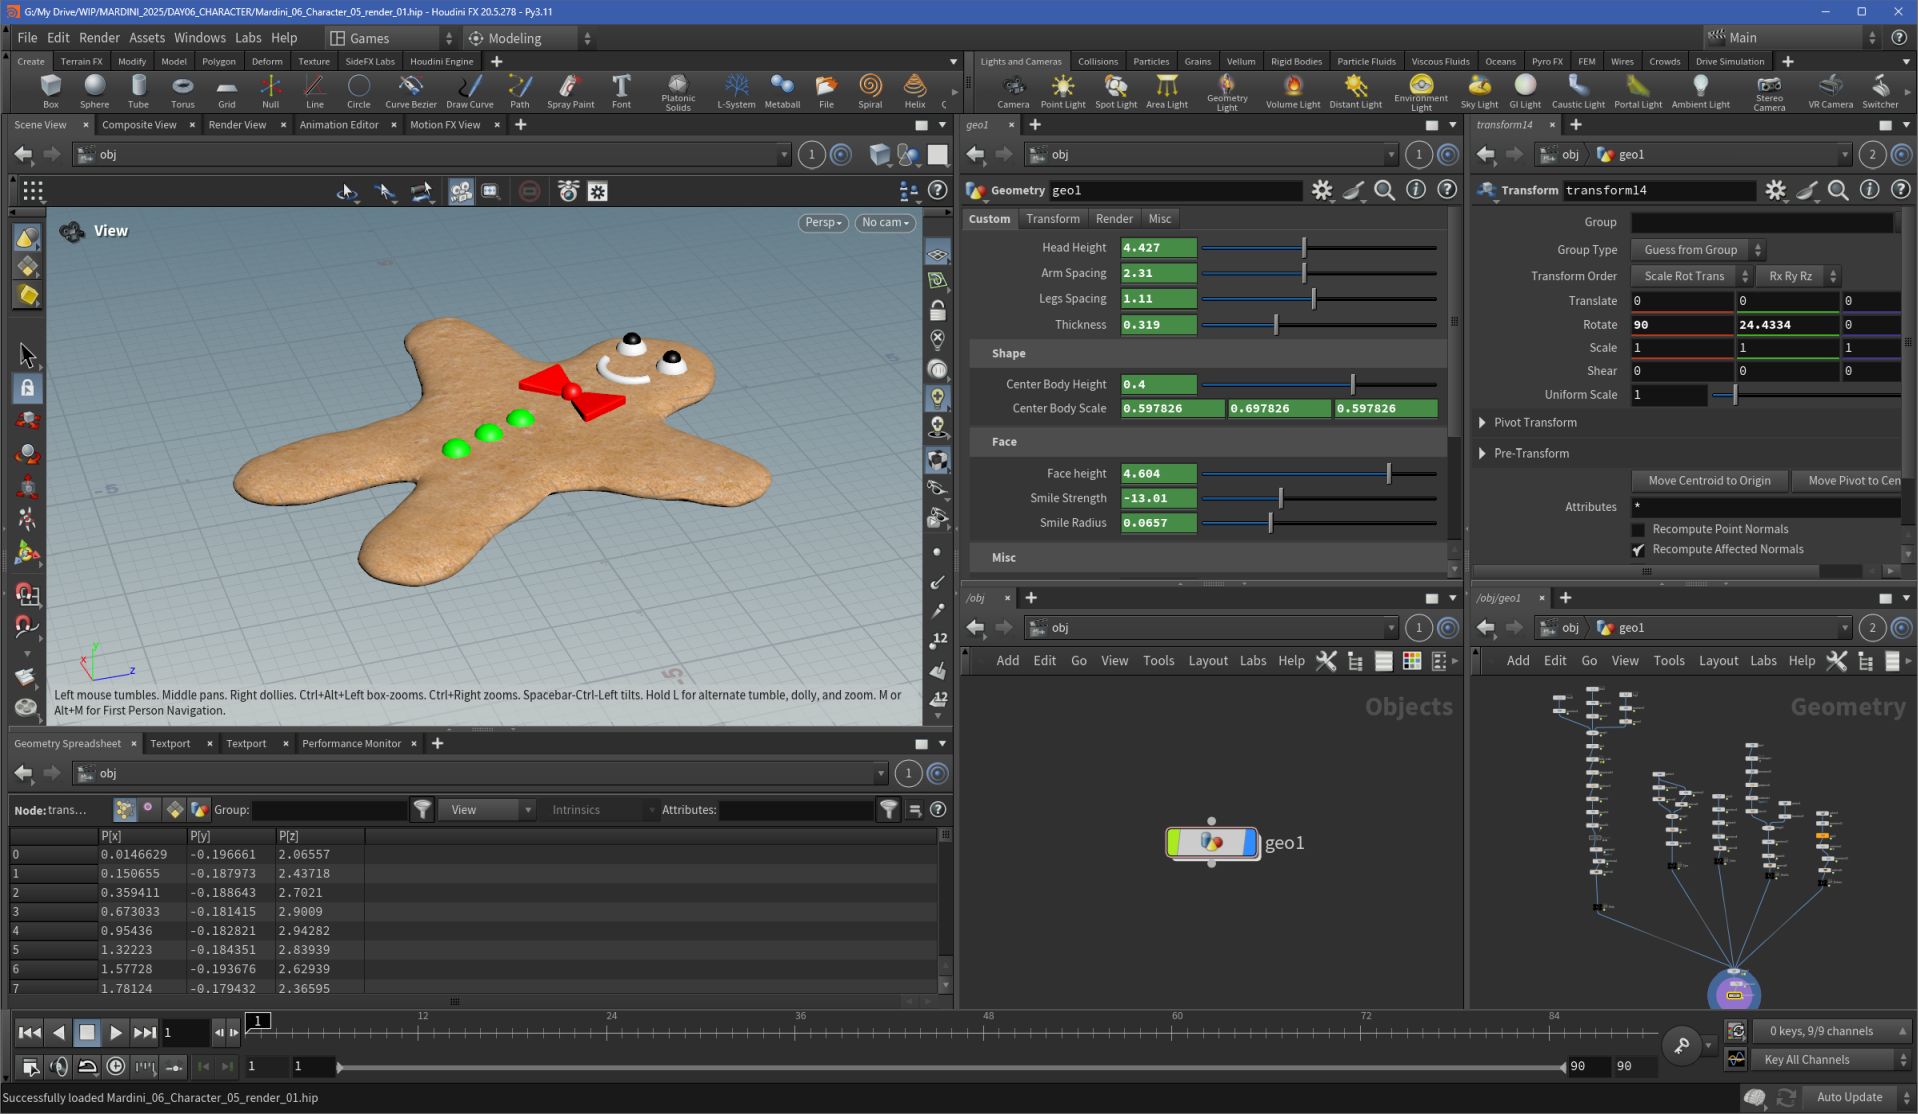The image size is (1918, 1114).
Task: Create a Spot Light from shelf
Action: tap(1115, 90)
